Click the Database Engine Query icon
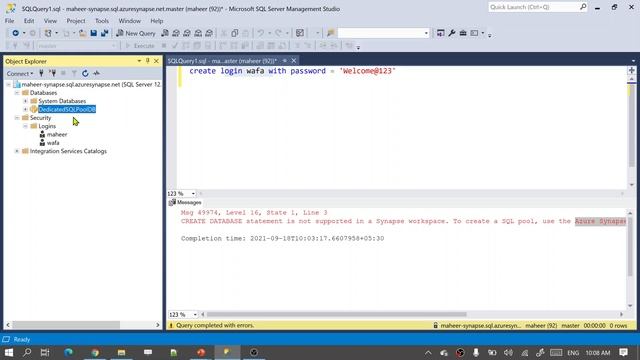Image resolution: width=640 pixels, height=360 pixels. point(165,33)
